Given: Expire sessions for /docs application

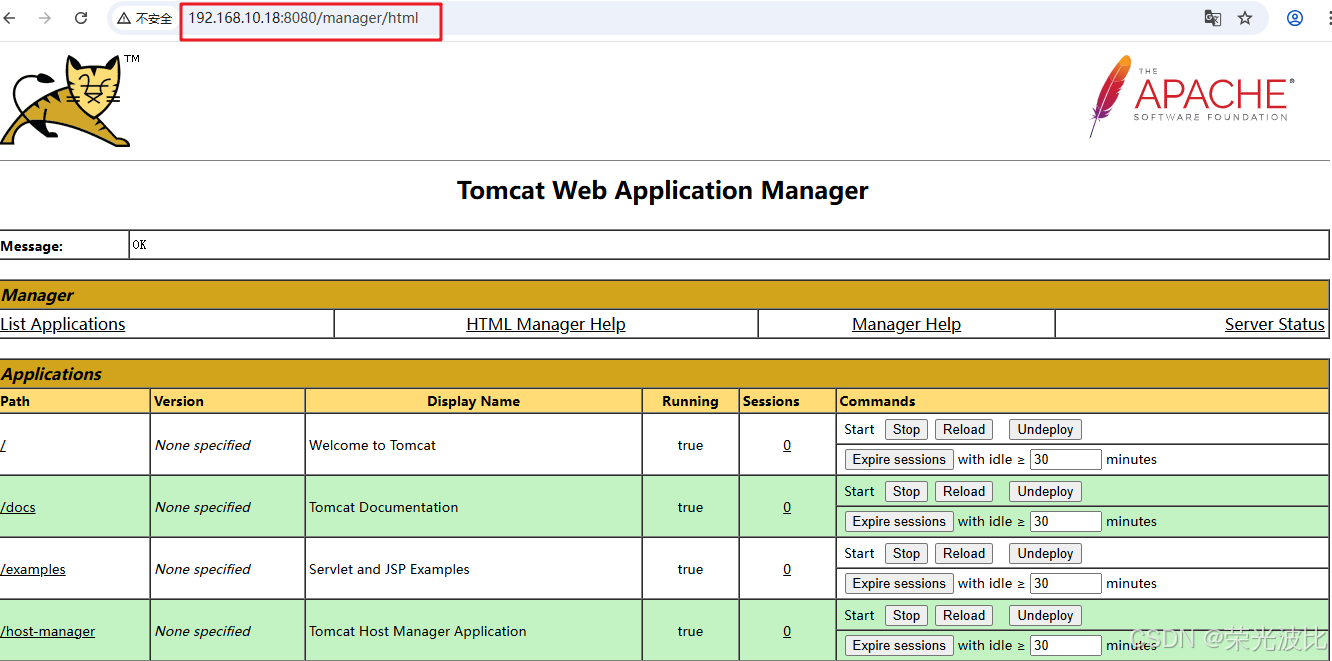Looking at the screenshot, I should pyautogui.click(x=899, y=521).
